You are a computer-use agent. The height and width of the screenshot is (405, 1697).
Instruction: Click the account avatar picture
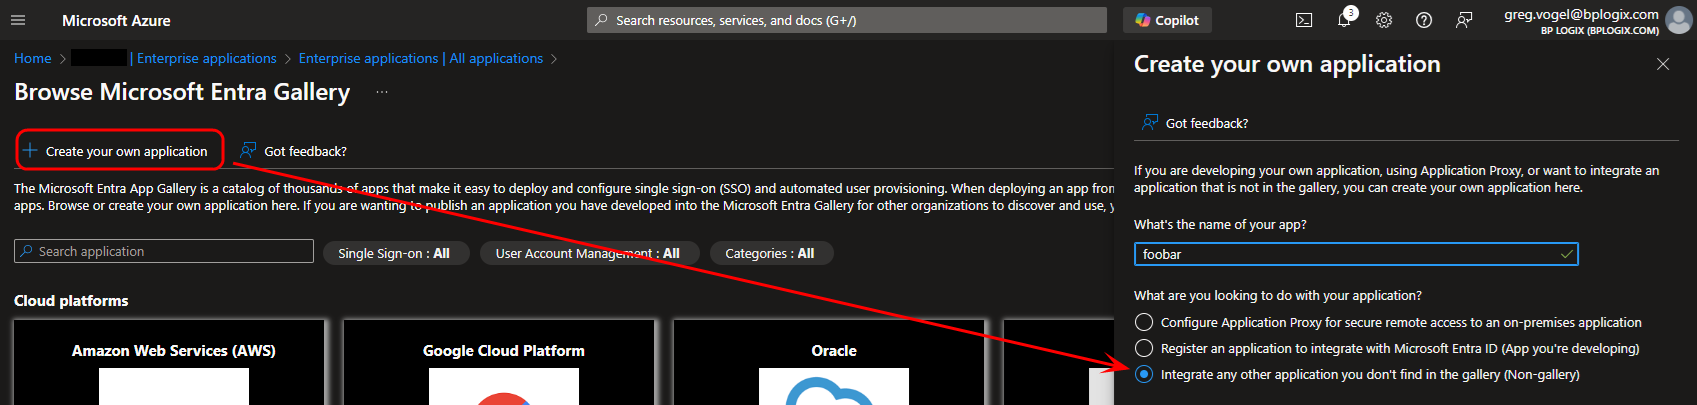(x=1679, y=20)
